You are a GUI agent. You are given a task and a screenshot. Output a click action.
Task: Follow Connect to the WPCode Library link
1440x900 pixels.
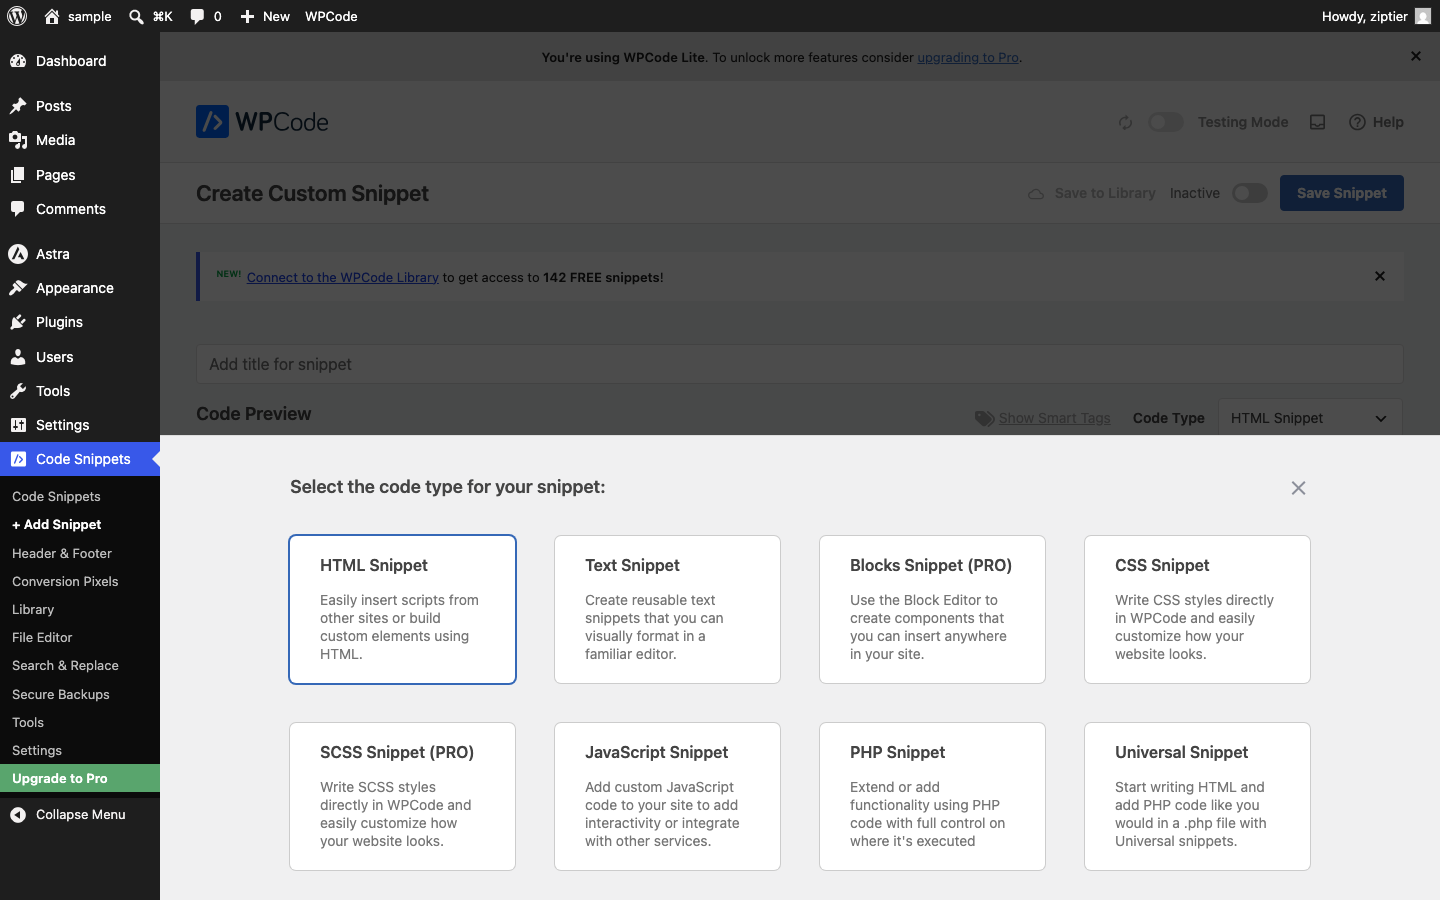[342, 277]
